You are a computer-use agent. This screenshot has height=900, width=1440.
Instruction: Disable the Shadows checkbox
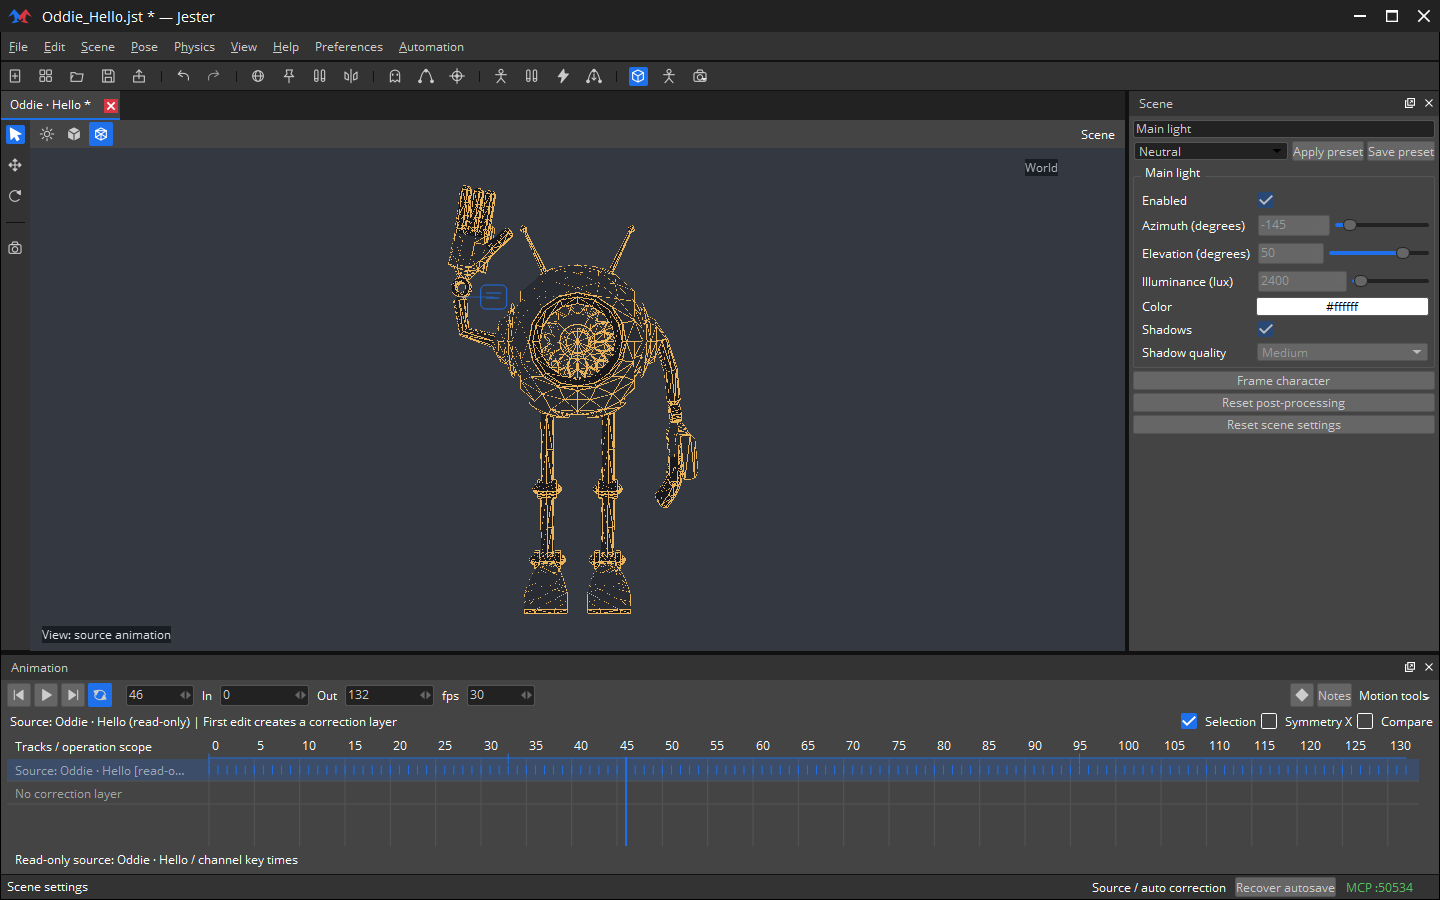[x=1266, y=329]
